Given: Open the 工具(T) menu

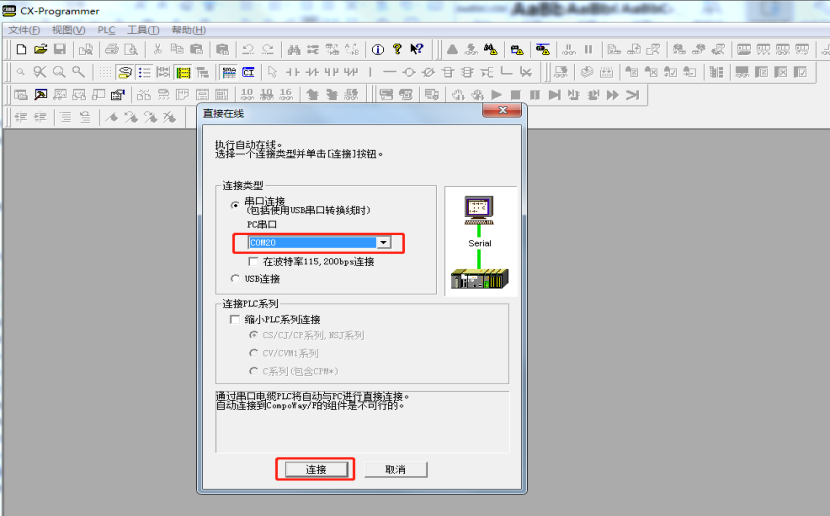Looking at the screenshot, I should click(143, 30).
